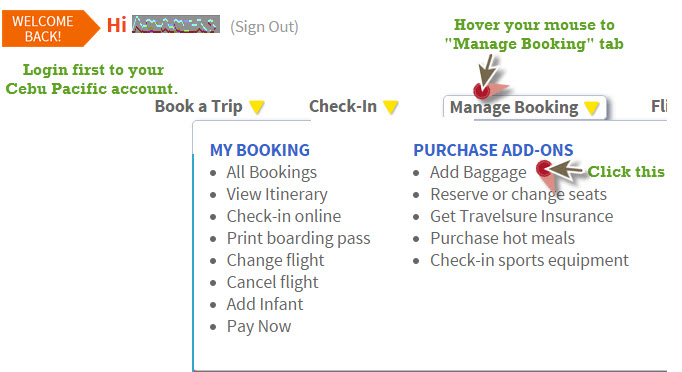Screen dimensions: 682x372
Task: Go to View Itinerary
Action: pos(277,194)
